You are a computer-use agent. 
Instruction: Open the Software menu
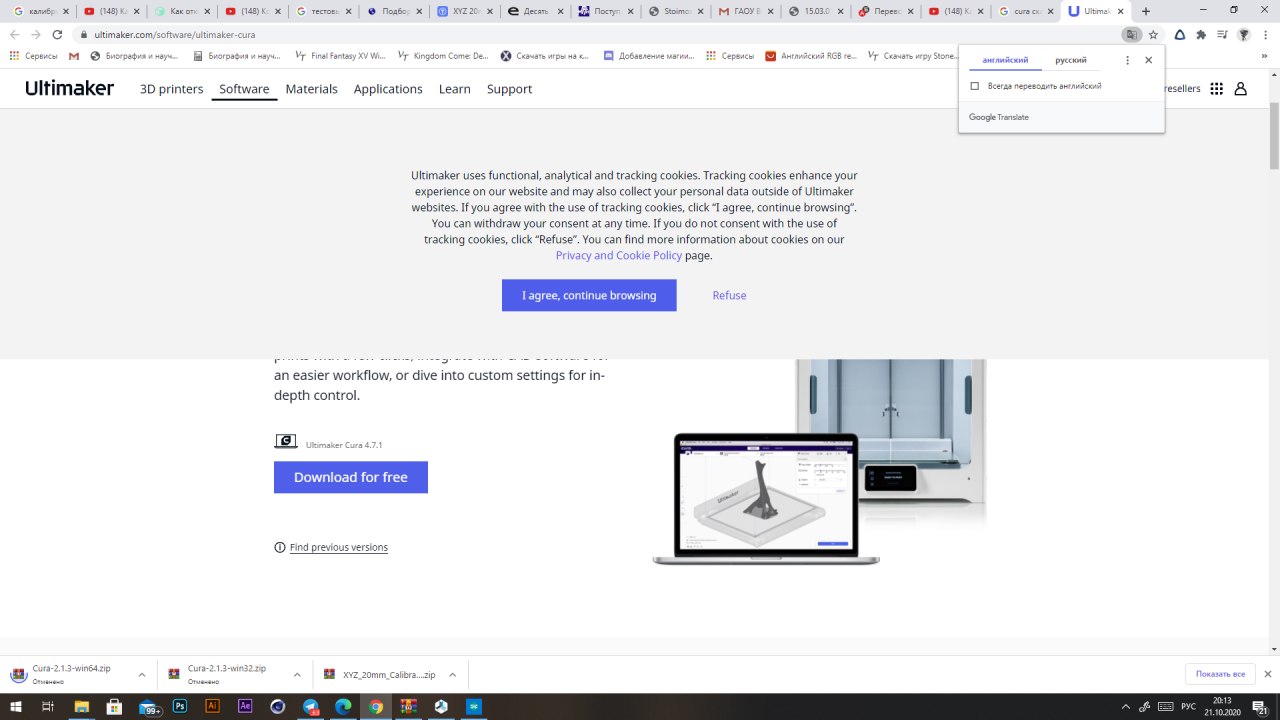244,89
